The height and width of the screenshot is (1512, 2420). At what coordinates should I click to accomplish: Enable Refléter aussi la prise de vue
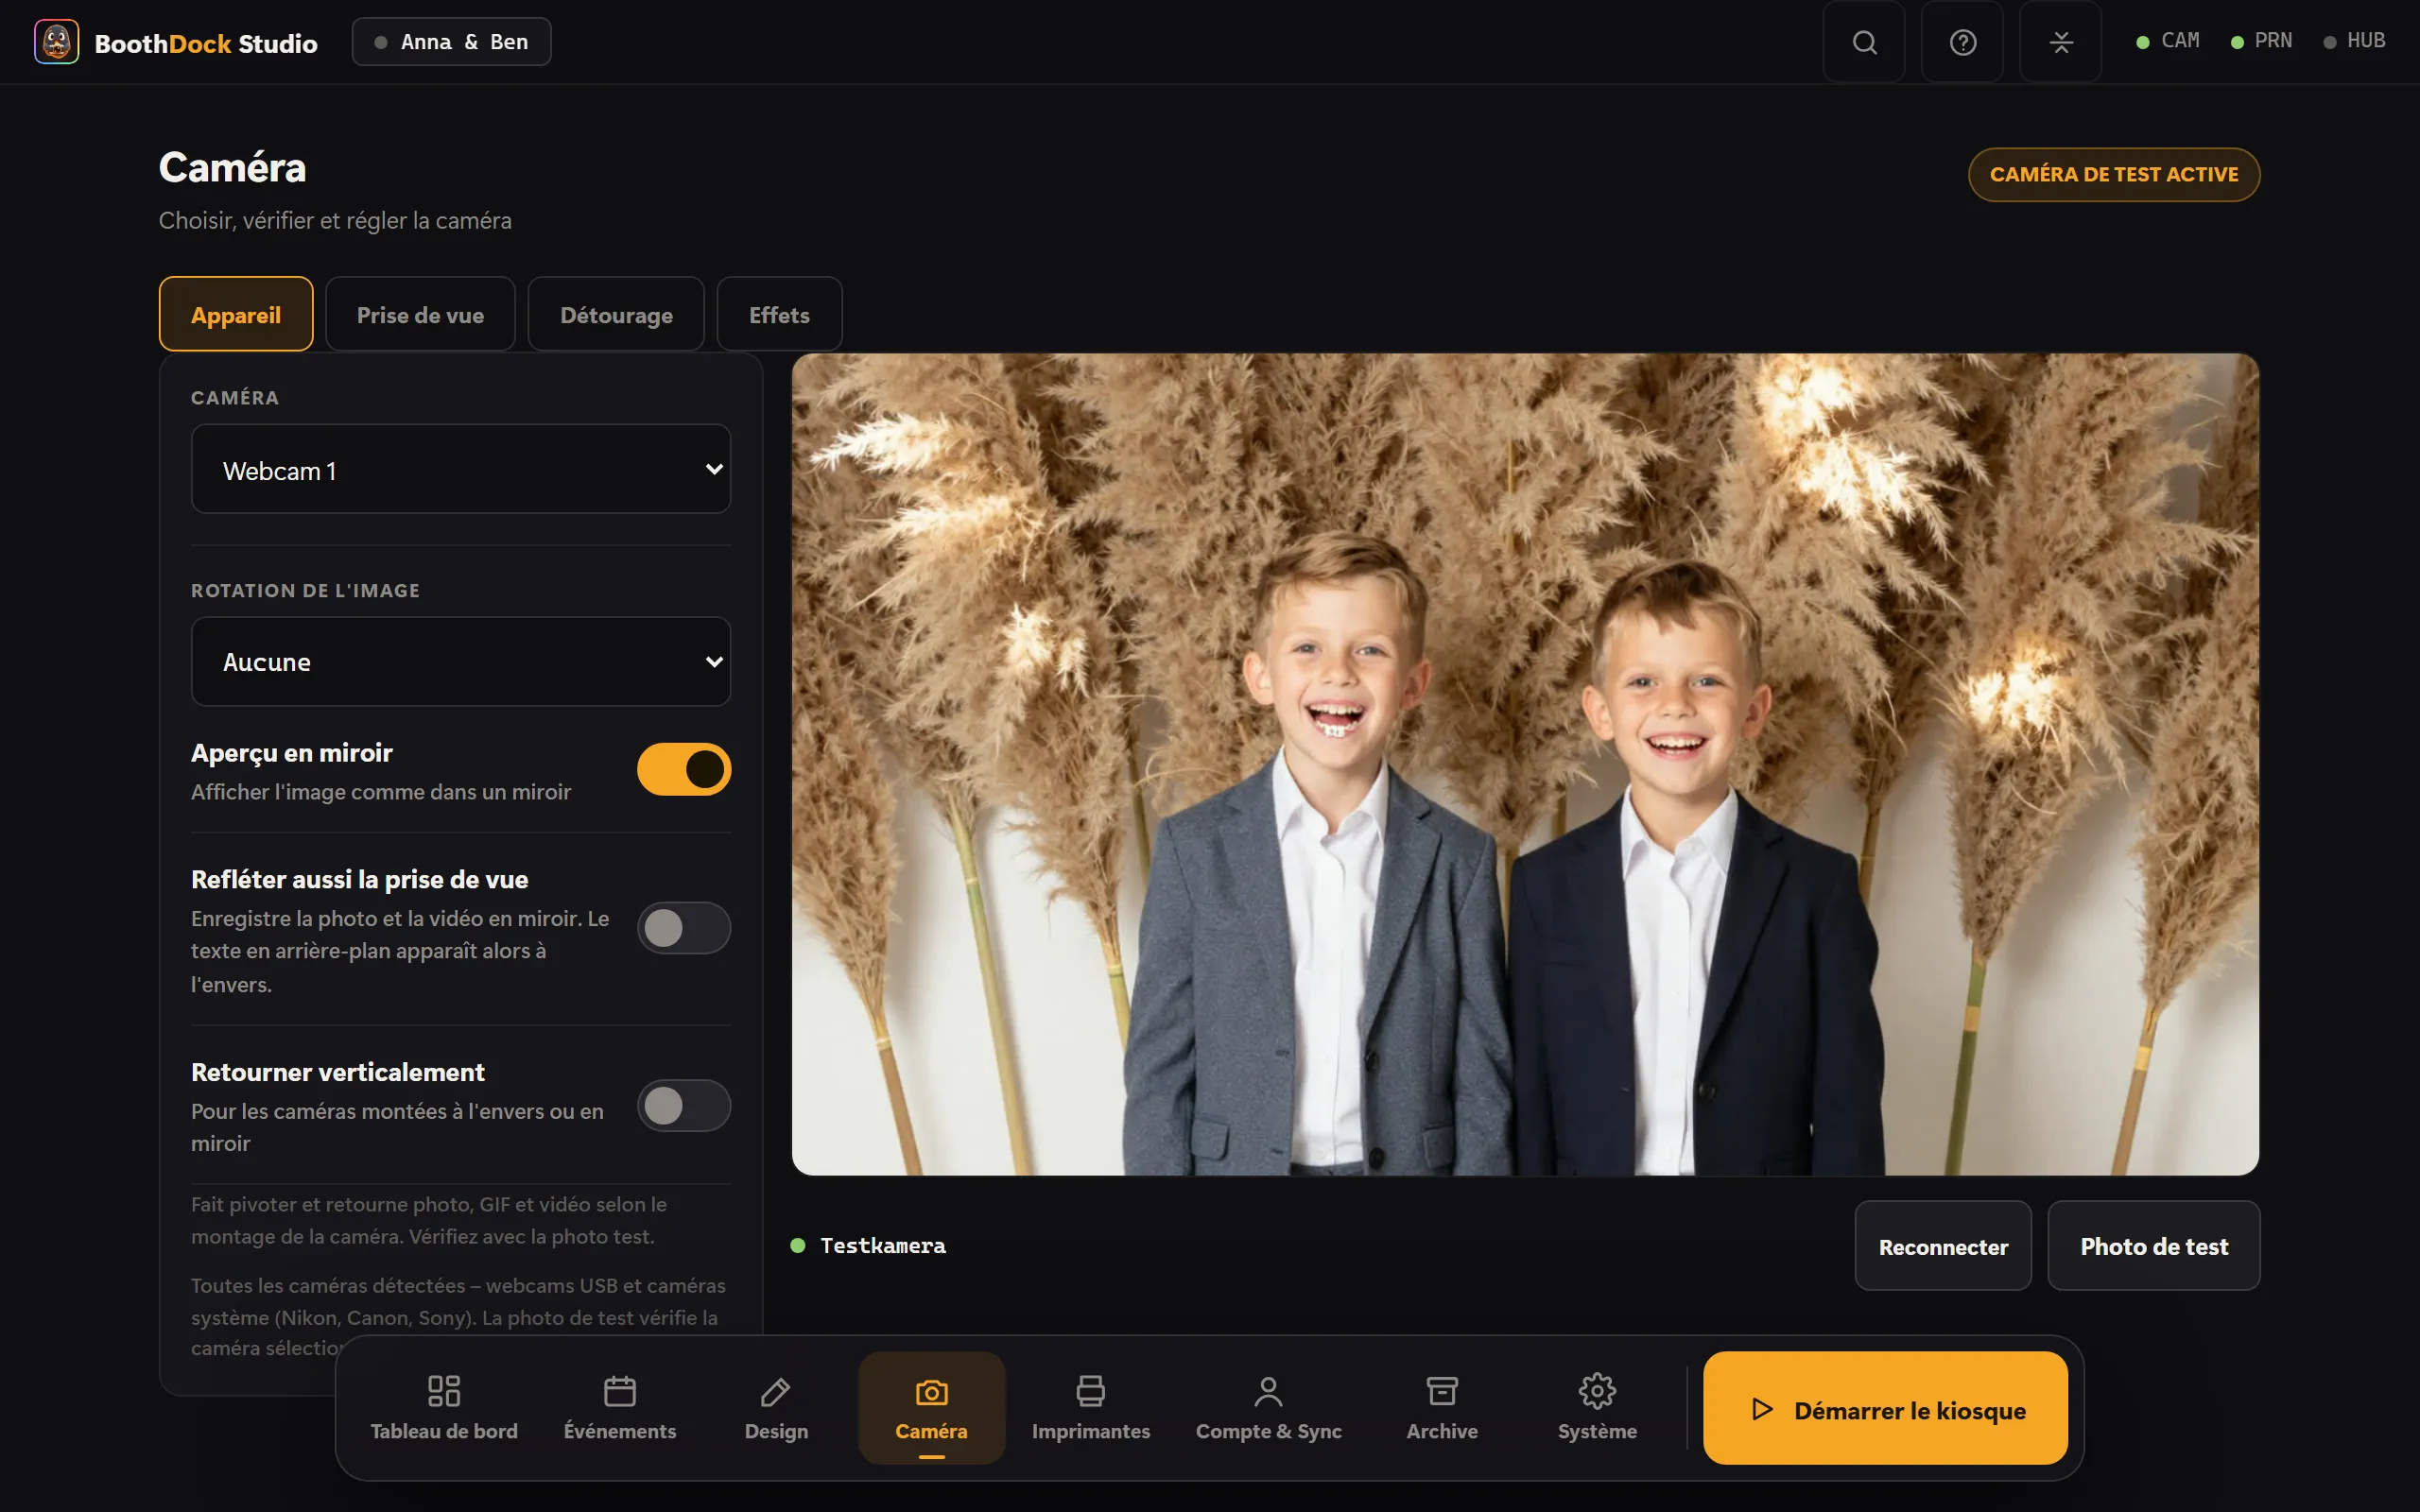(684, 928)
